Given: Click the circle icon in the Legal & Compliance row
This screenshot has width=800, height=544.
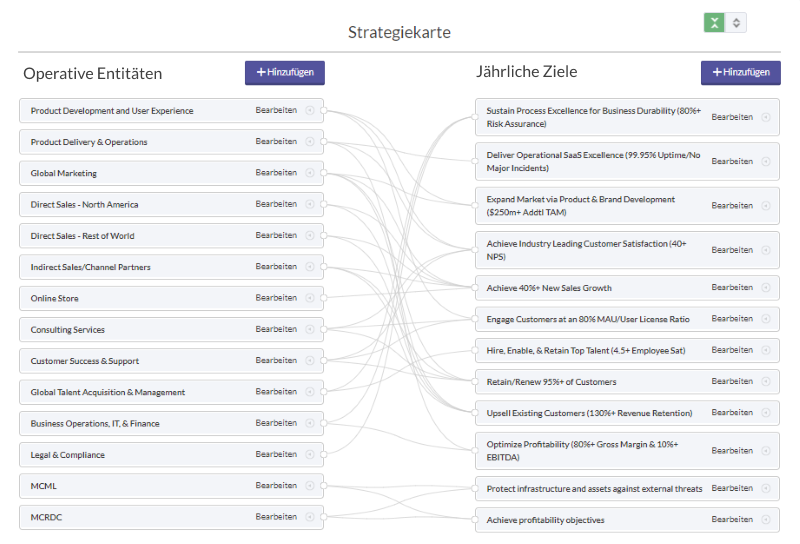Looking at the screenshot, I should (310, 454).
